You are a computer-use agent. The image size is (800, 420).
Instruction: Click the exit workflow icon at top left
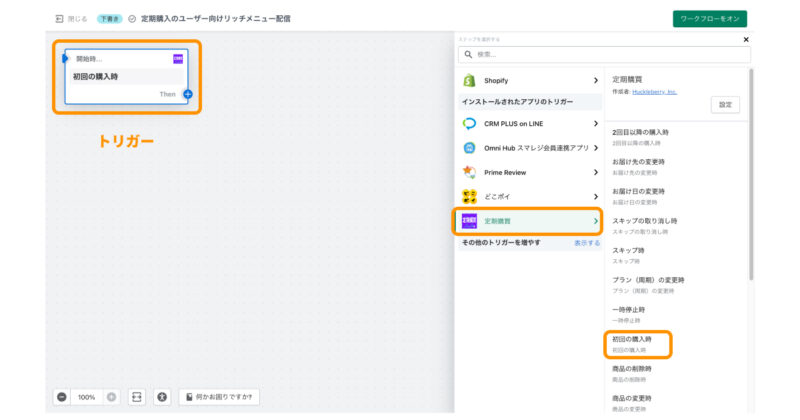59,19
